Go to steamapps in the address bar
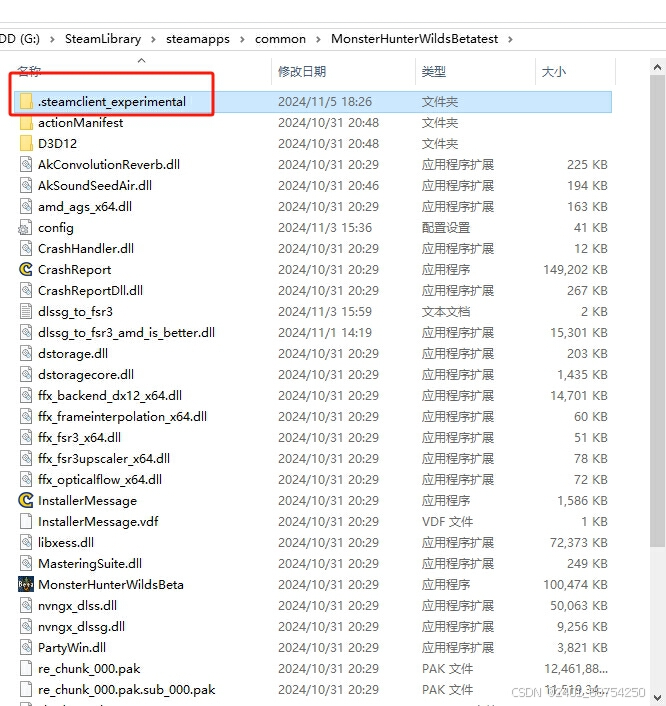Viewport: 666px width, 706px height. pos(198,39)
